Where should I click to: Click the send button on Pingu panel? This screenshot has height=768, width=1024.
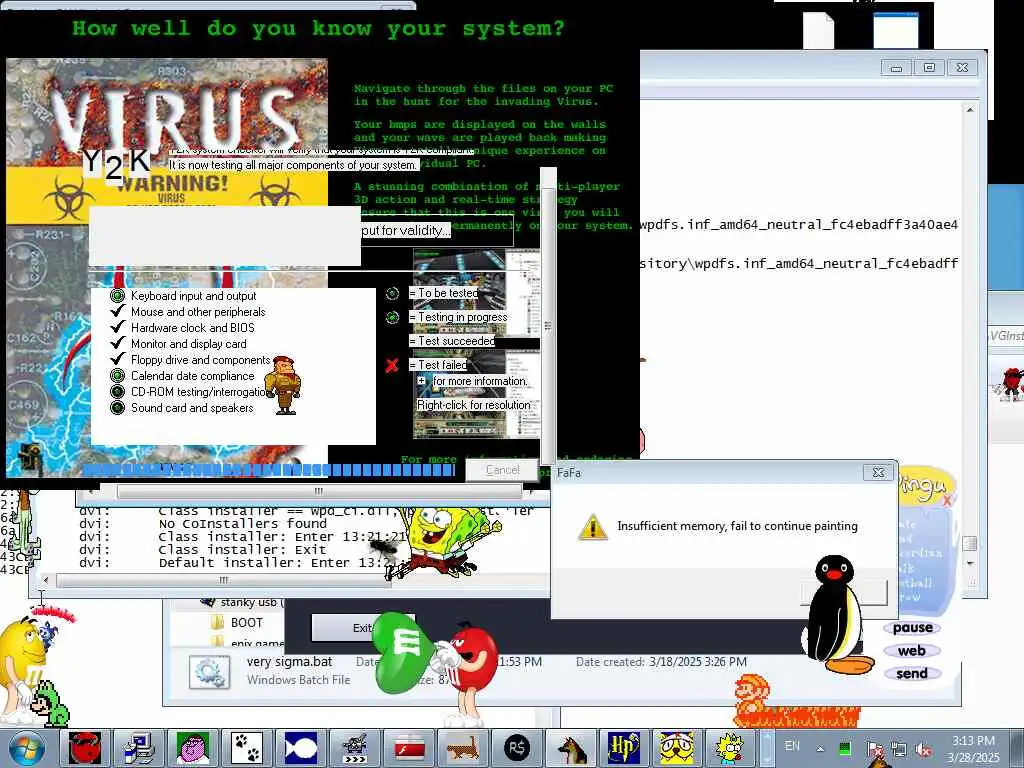tap(912, 673)
